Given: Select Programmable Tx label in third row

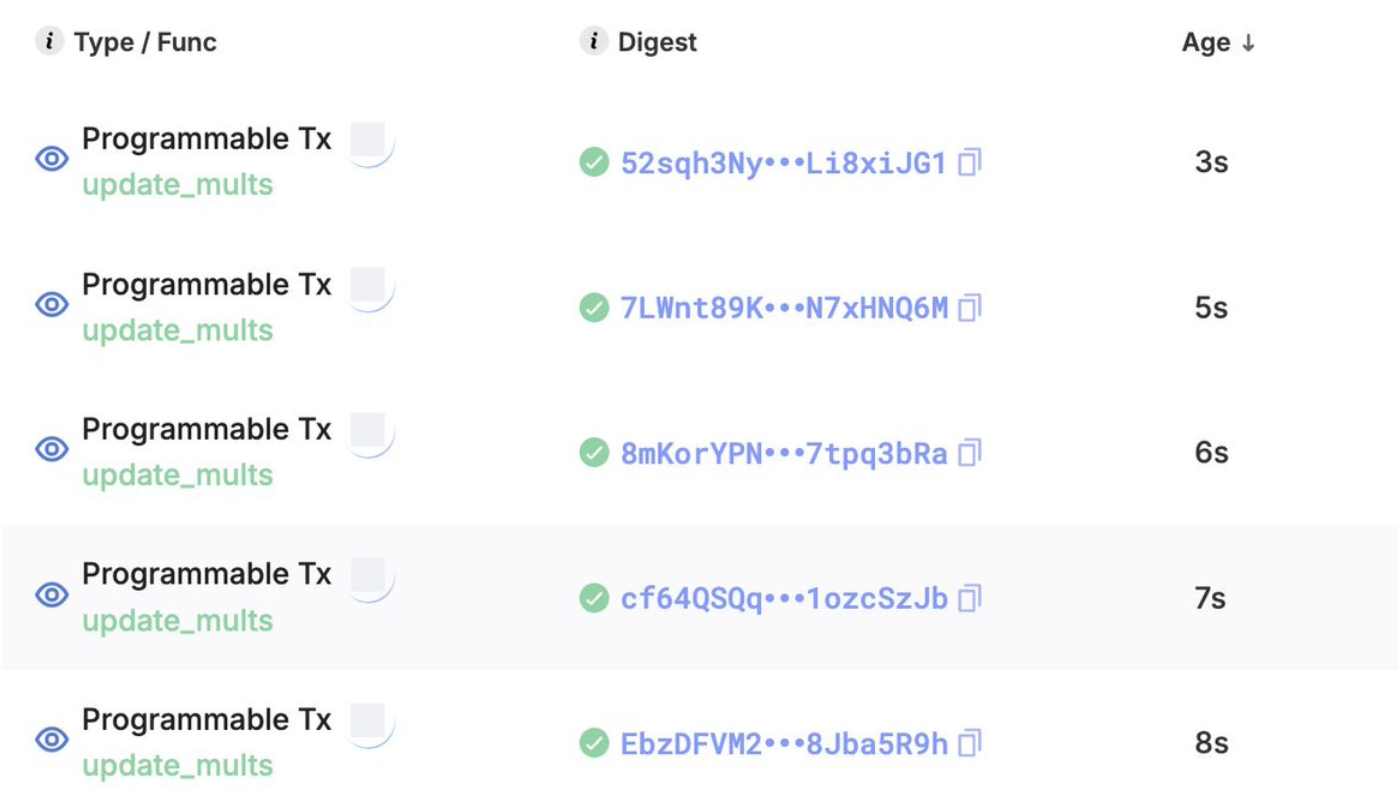Looking at the screenshot, I should 206,429.
